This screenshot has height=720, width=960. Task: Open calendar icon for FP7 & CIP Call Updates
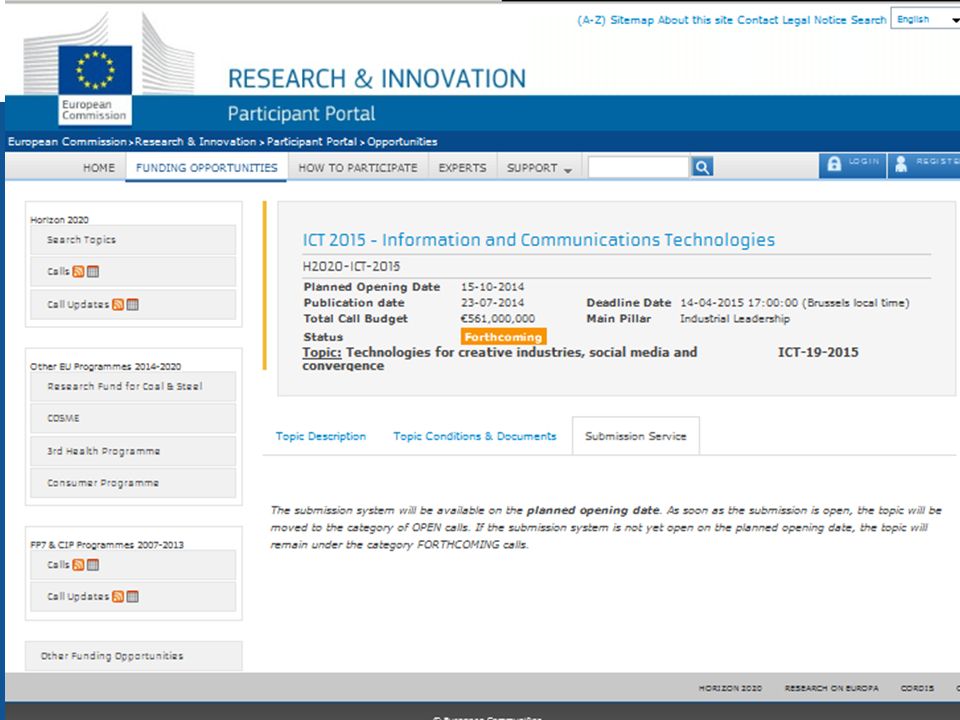pyautogui.click(x=133, y=596)
